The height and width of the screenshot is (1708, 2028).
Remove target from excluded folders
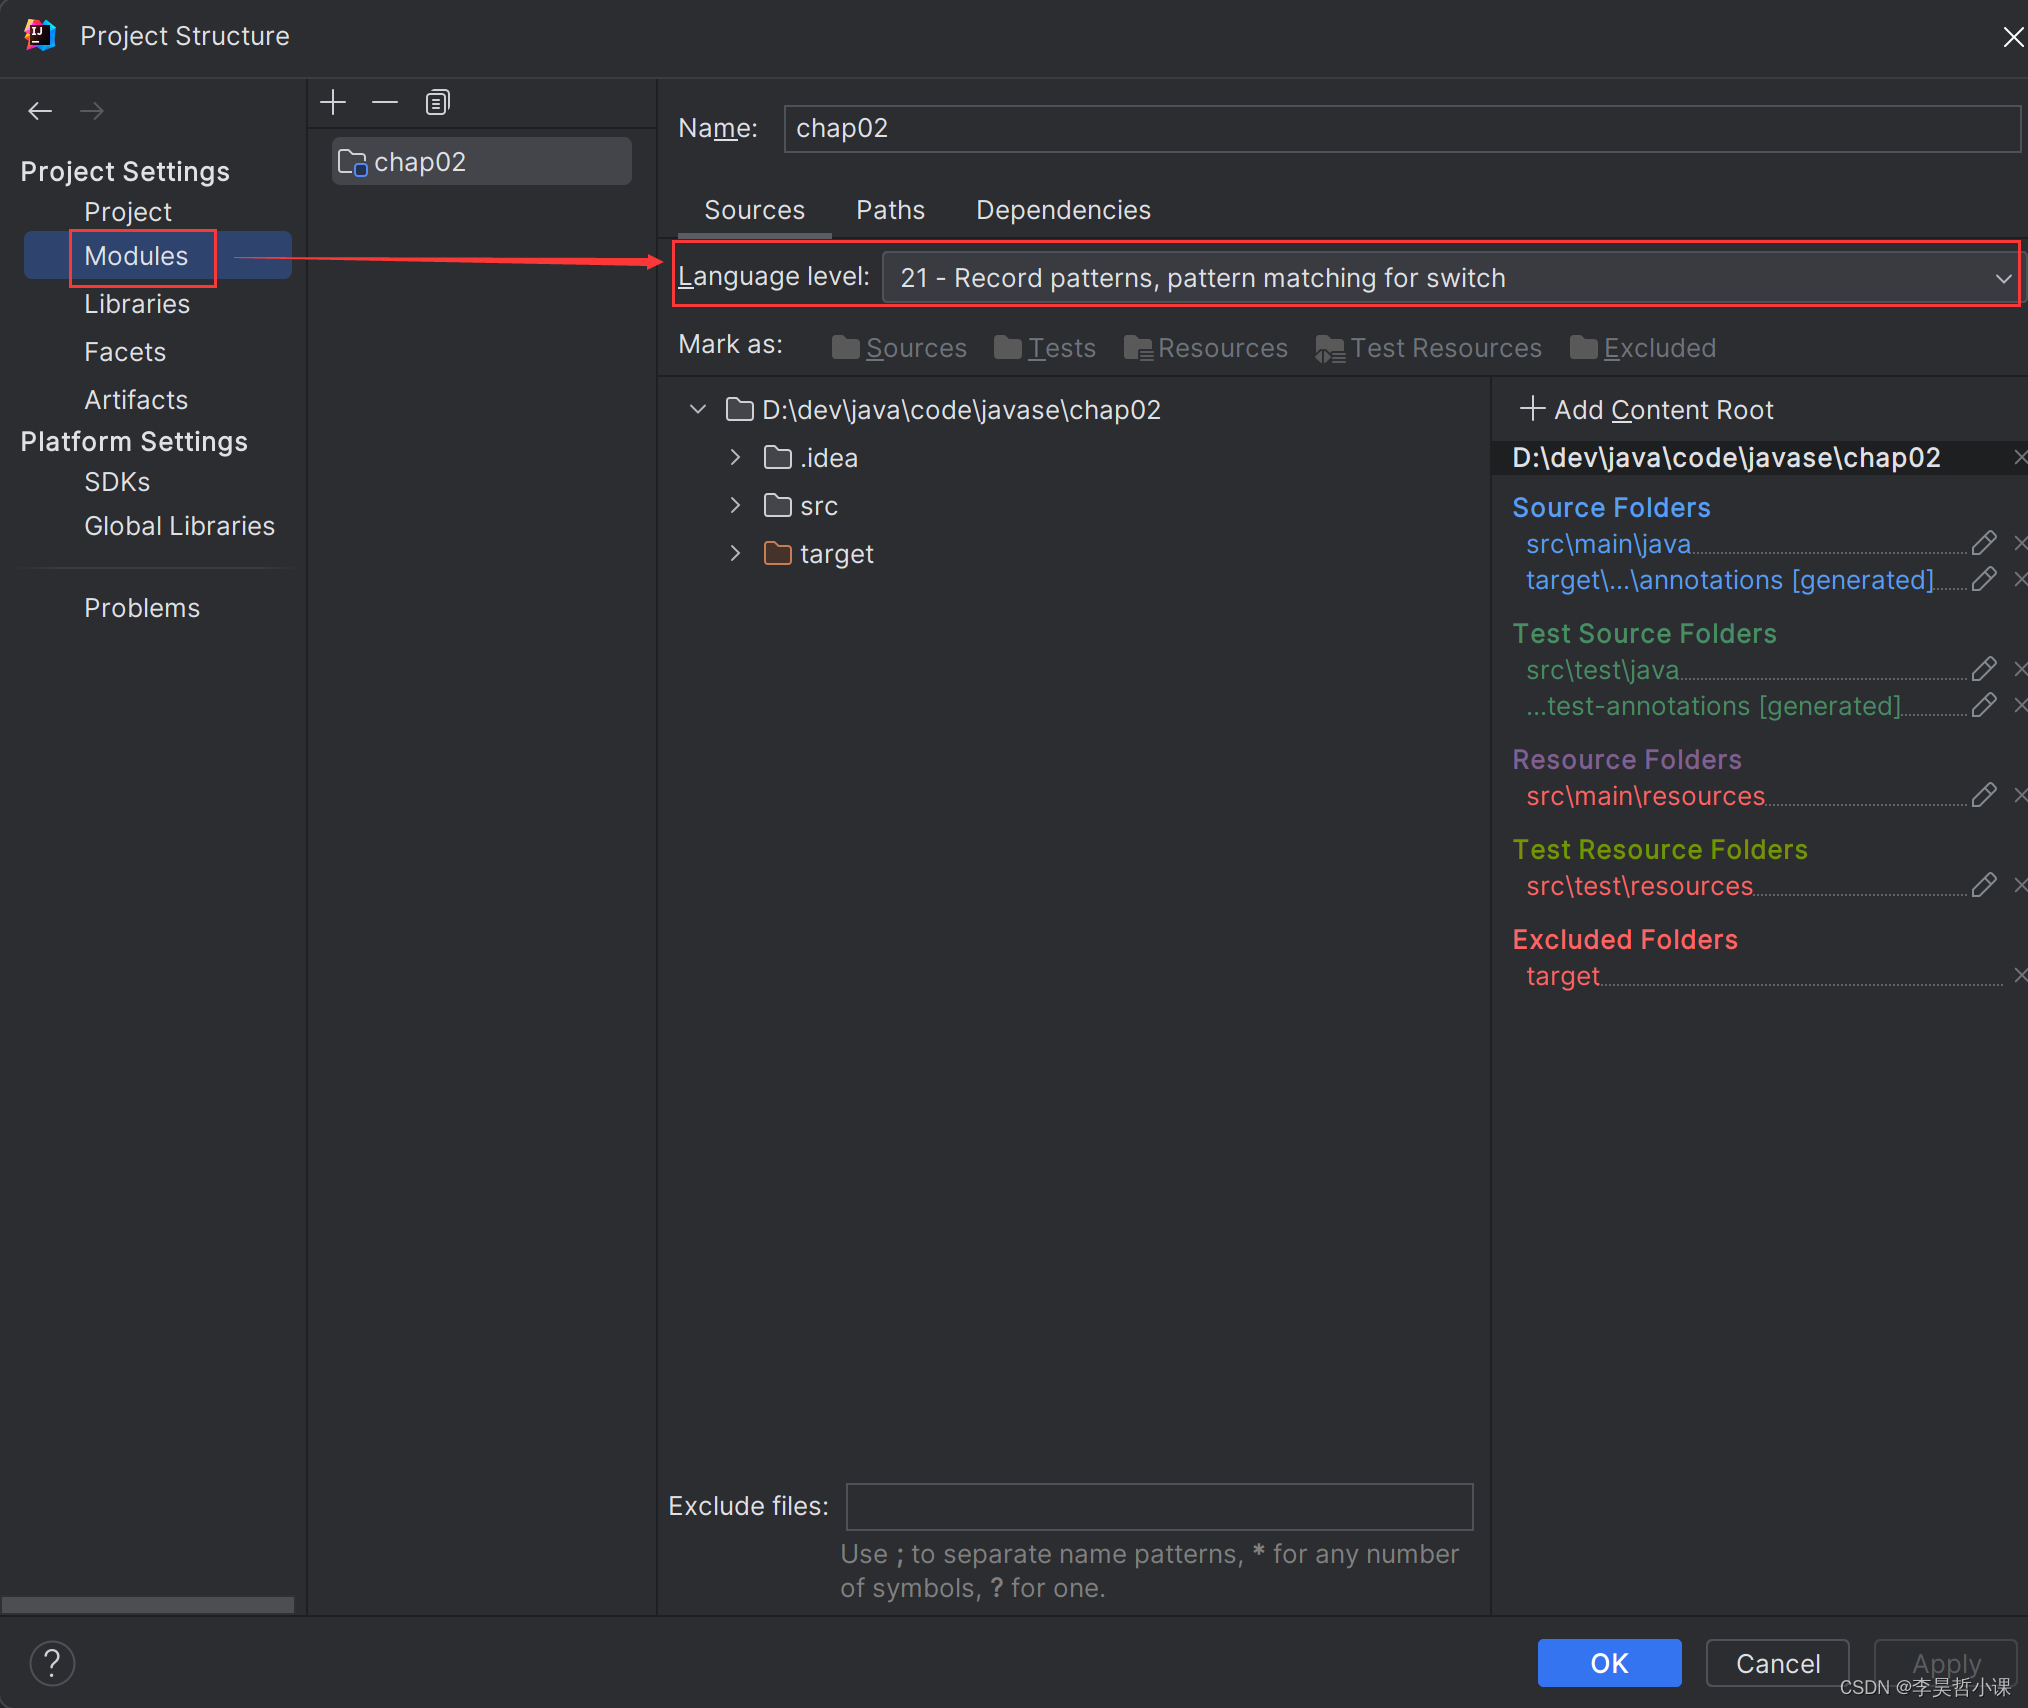click(x=2019, y=975)
